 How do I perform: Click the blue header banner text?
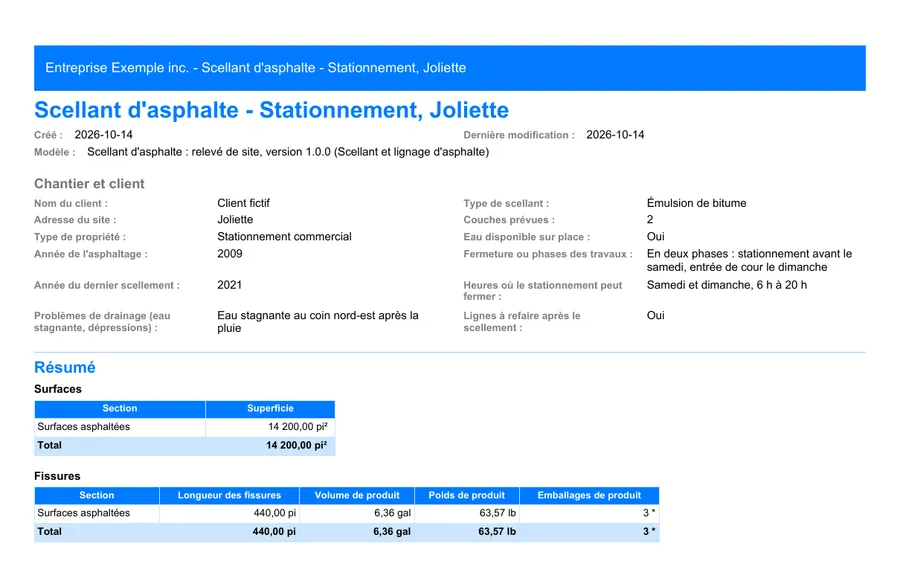[255, 68]
